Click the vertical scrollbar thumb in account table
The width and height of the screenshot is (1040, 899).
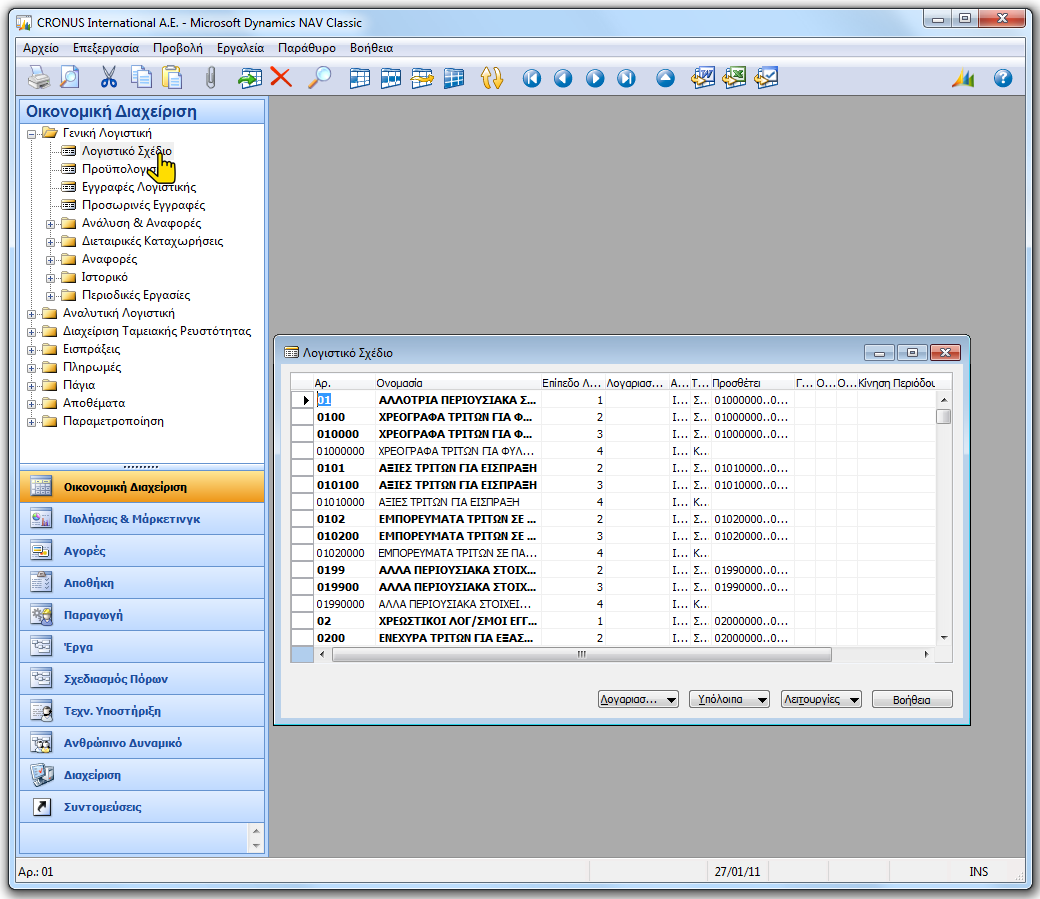(x=943, y=417)
